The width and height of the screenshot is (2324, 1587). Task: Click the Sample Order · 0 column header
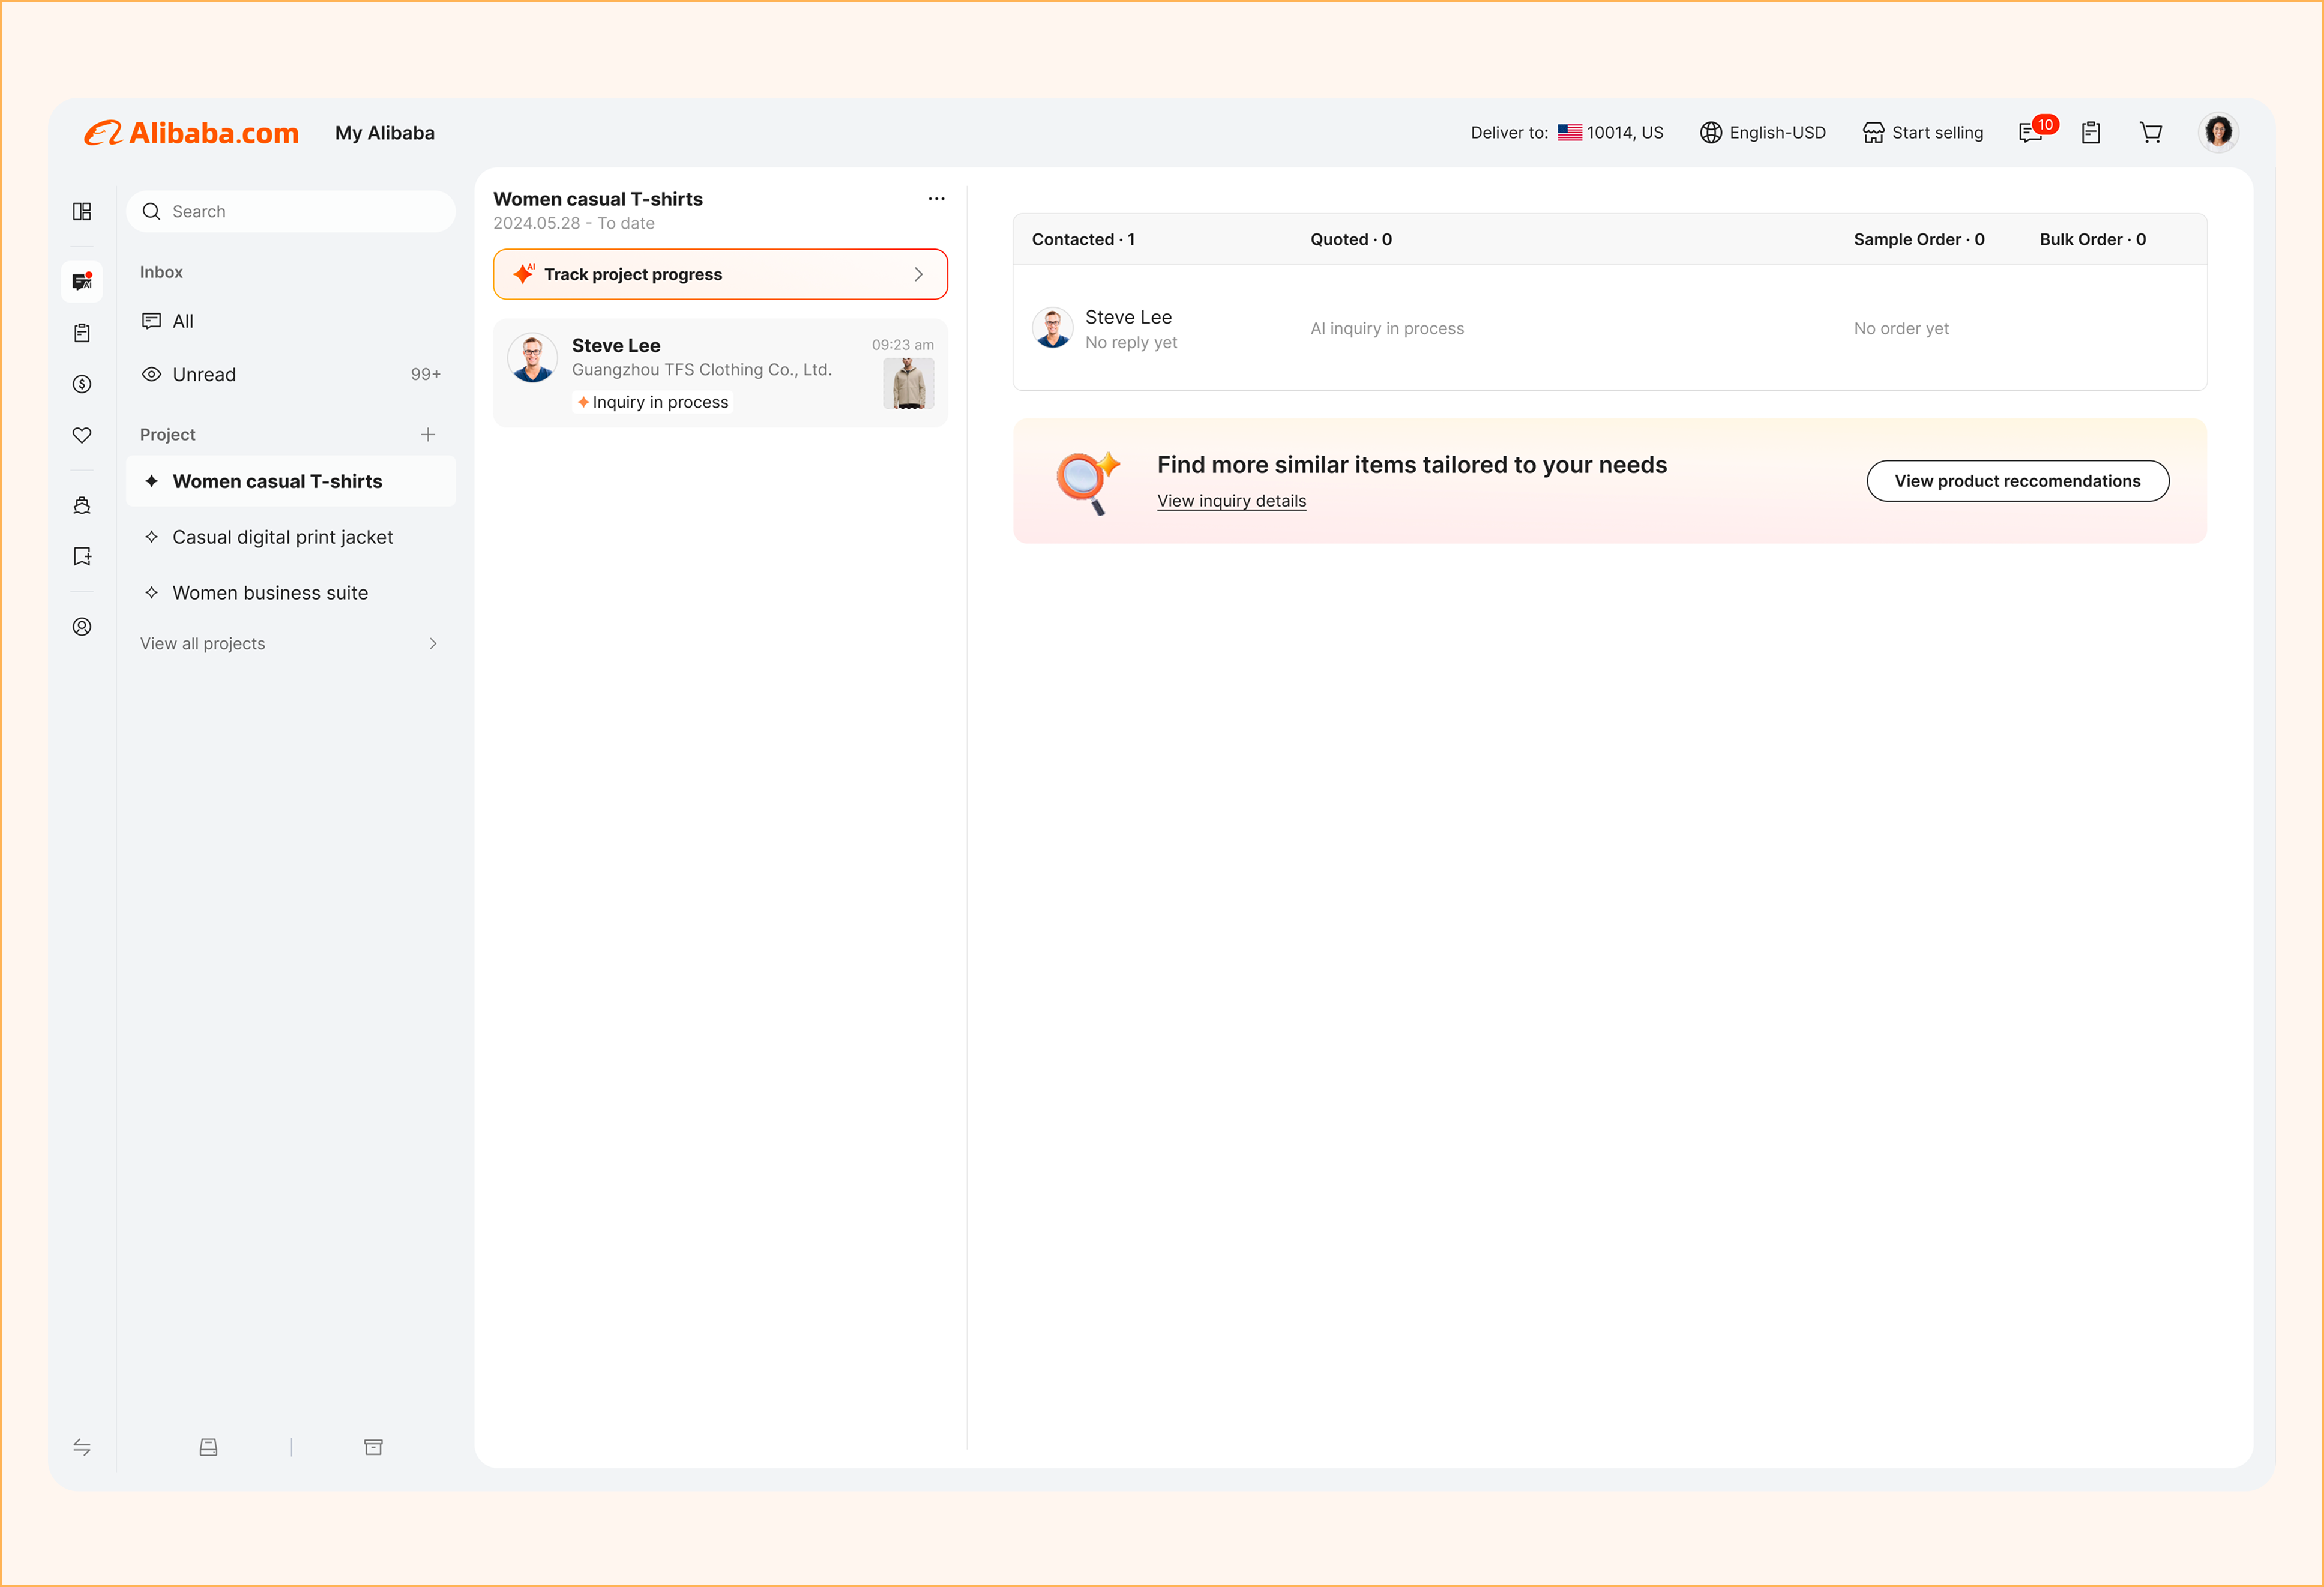(1919, 239)
